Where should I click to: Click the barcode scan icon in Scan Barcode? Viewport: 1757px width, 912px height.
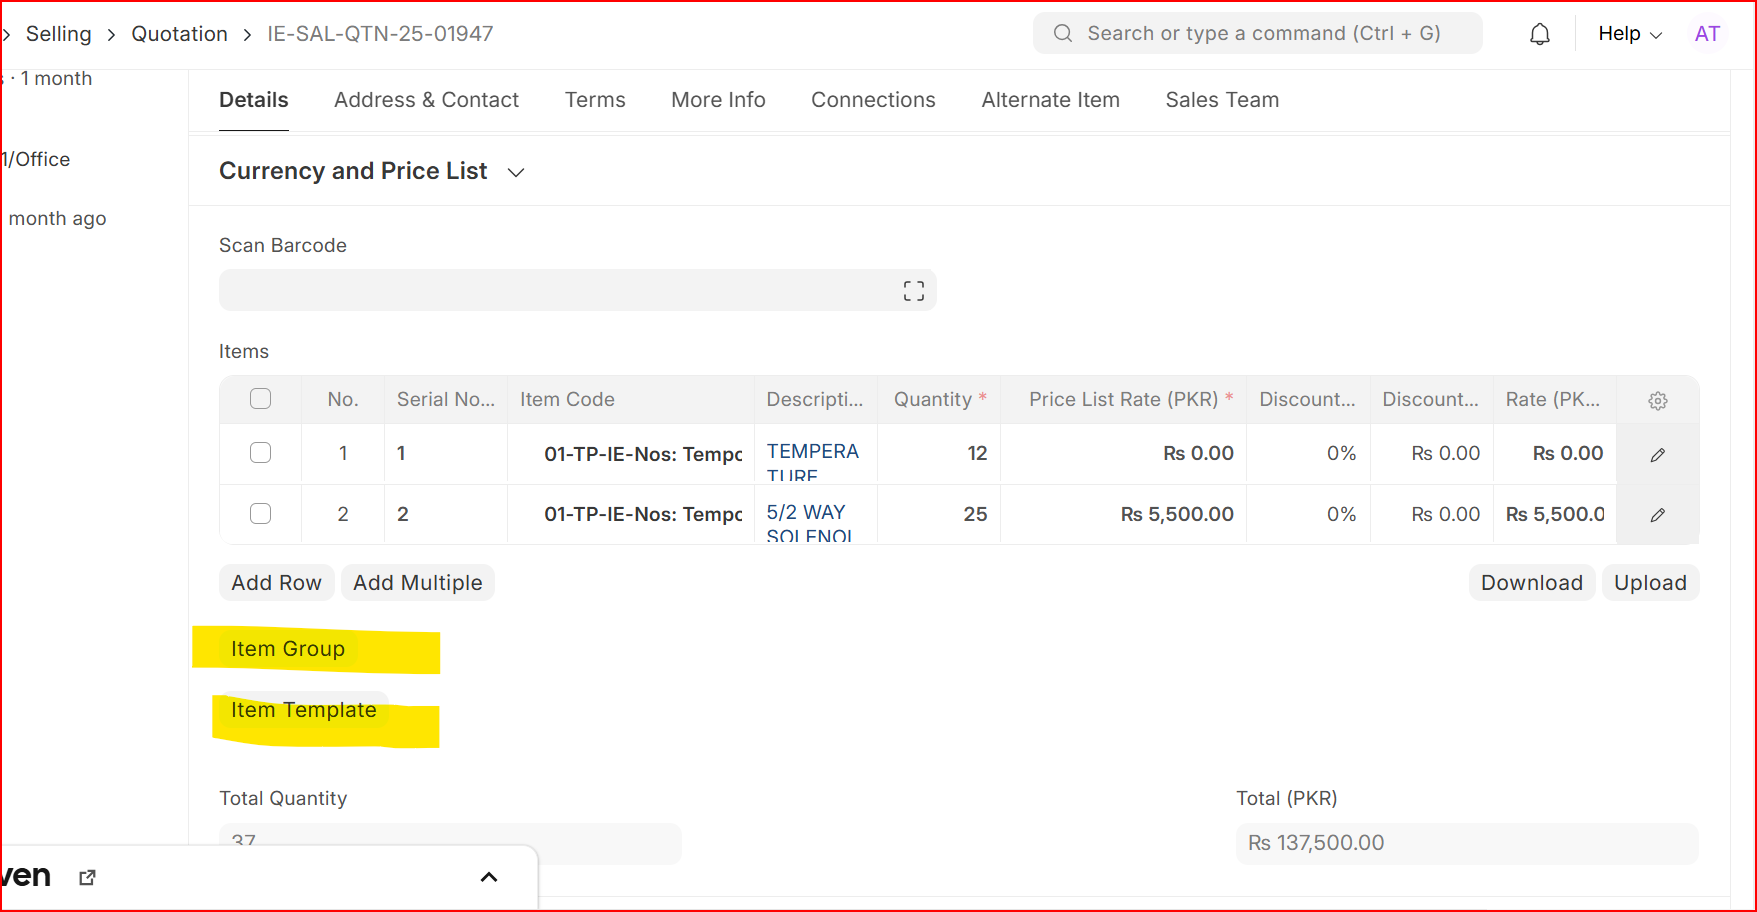pos(912,290)
